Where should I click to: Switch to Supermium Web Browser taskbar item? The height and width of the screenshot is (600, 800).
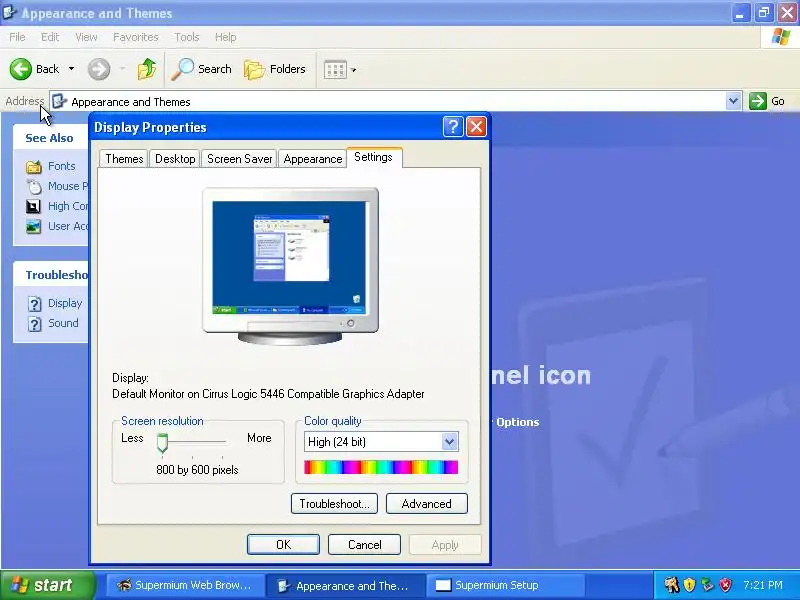[x=185, y=585]
